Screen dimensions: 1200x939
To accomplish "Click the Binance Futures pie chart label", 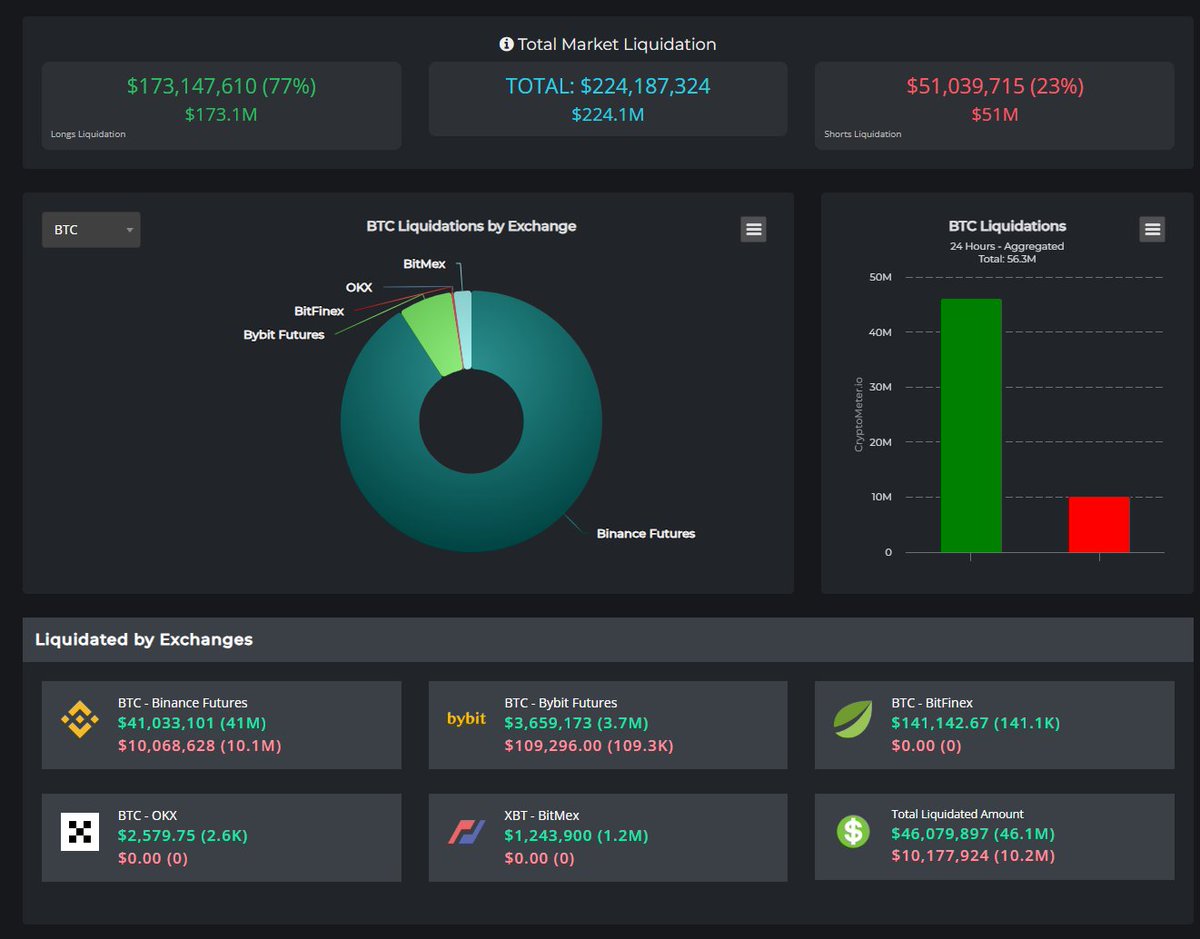I will tap(646, 533).
